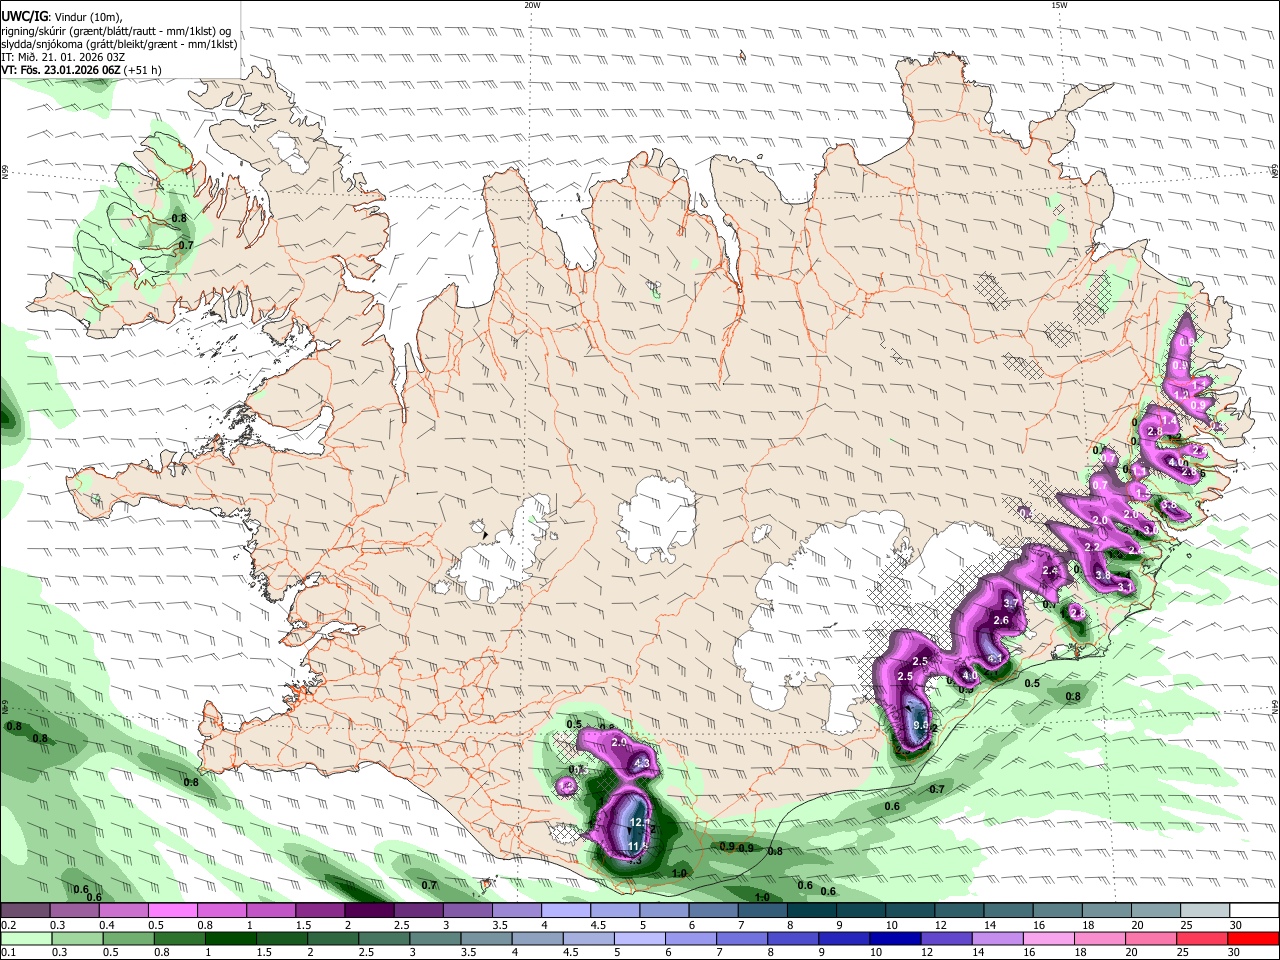Viewport: 1280px width, 960px height.
Task: Pick the white upper swatch right of 30
Action: (x=1252, y=911)
